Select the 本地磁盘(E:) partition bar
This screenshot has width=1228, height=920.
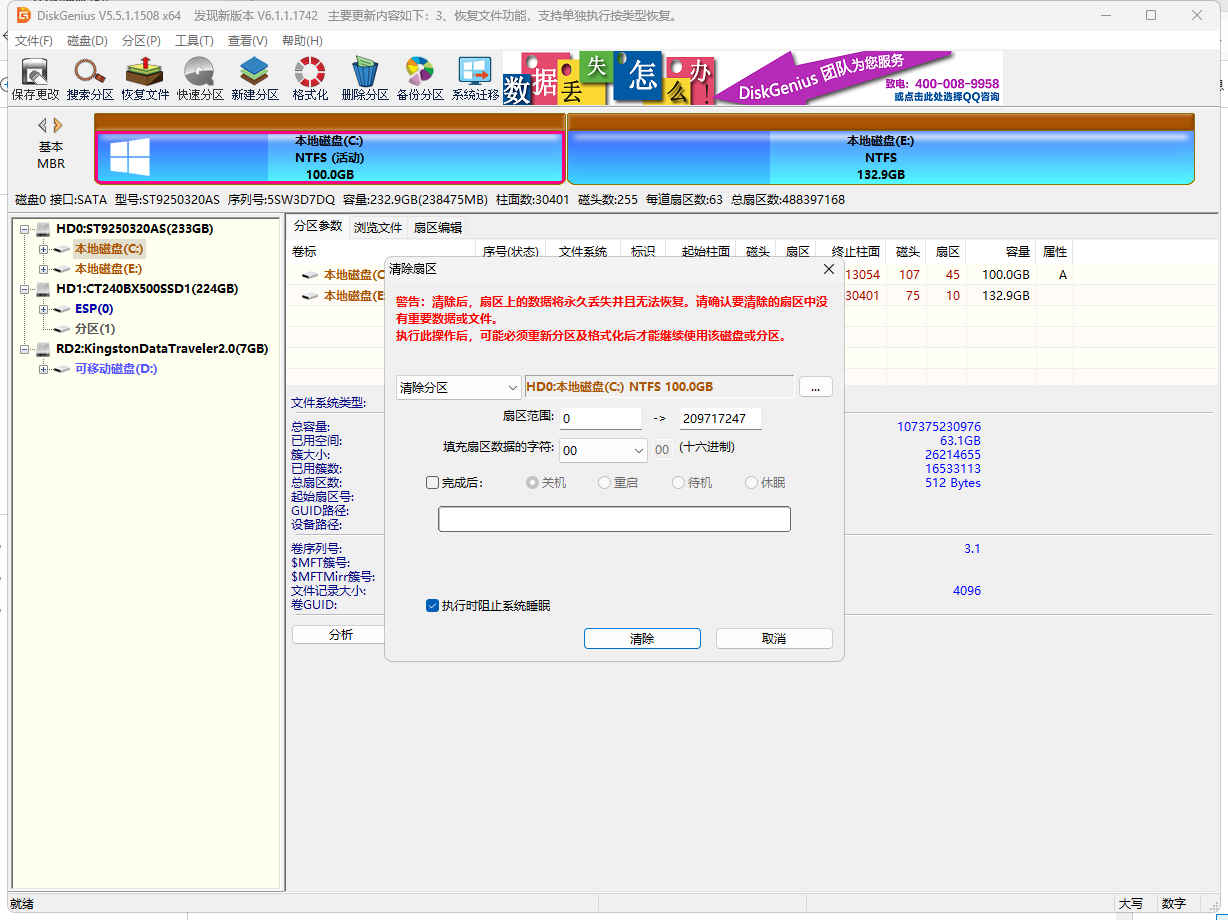pyautogui.click(x=880, y=158)
